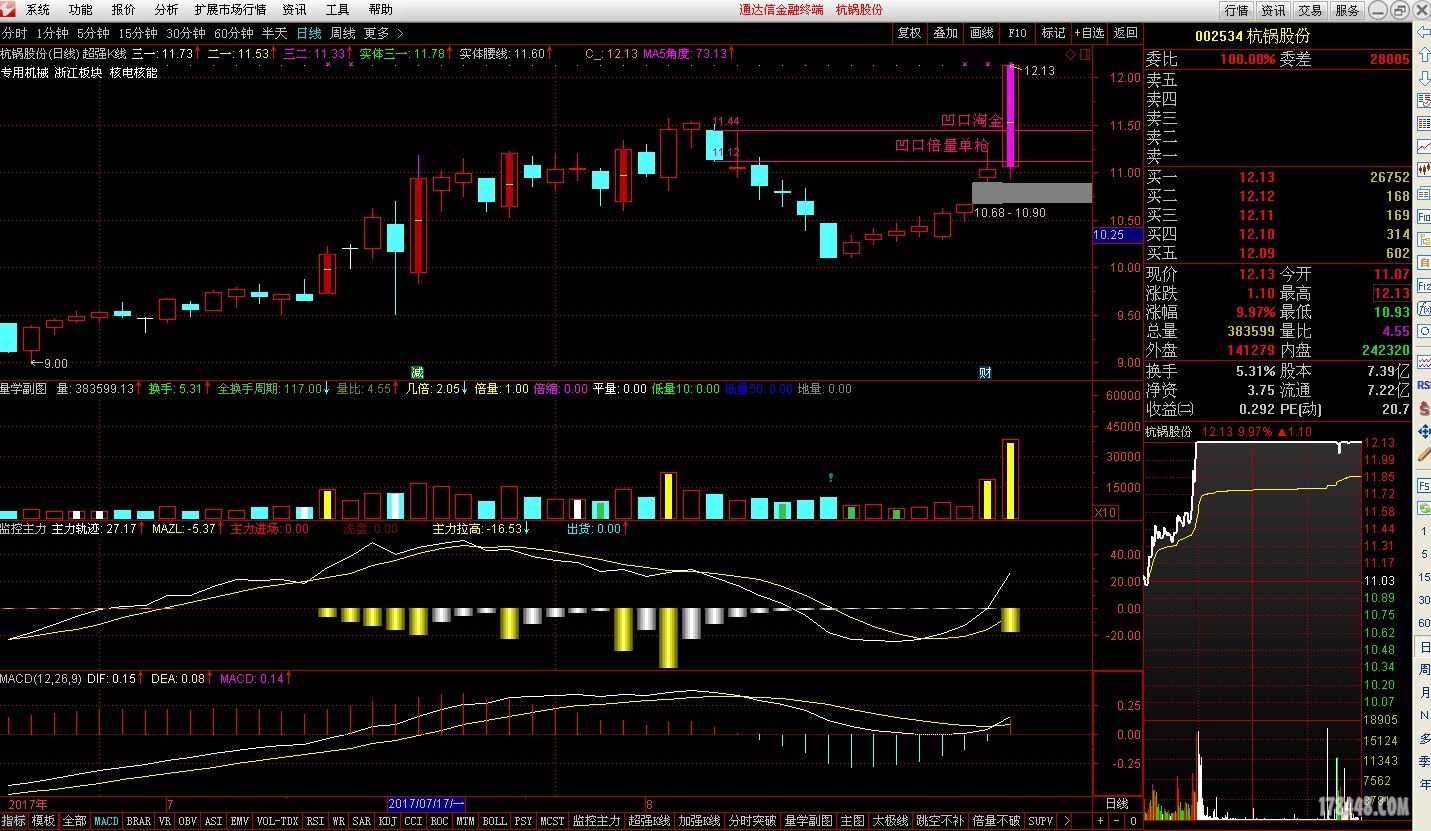
Task: Click the 核电核能 sector tag
Action: pyautogui.click(x=134, y=73)
